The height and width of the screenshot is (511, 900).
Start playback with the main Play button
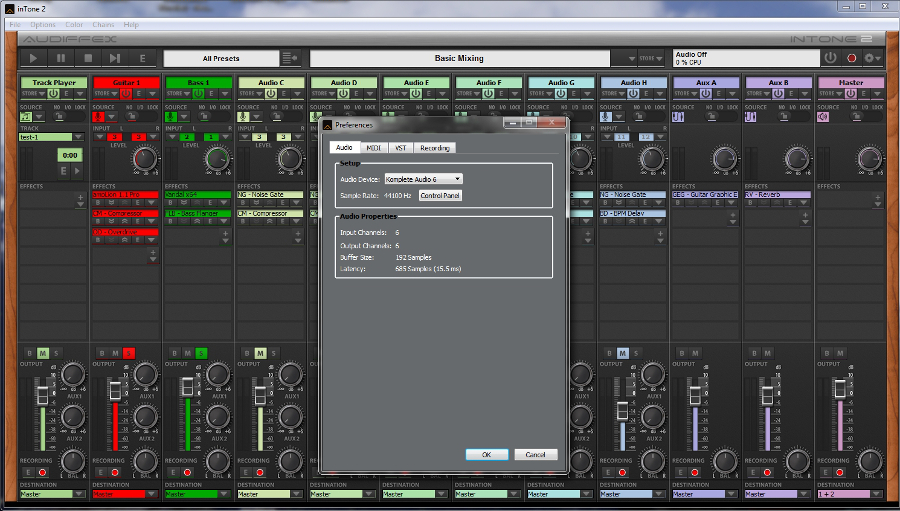click(x=33, y=58)
